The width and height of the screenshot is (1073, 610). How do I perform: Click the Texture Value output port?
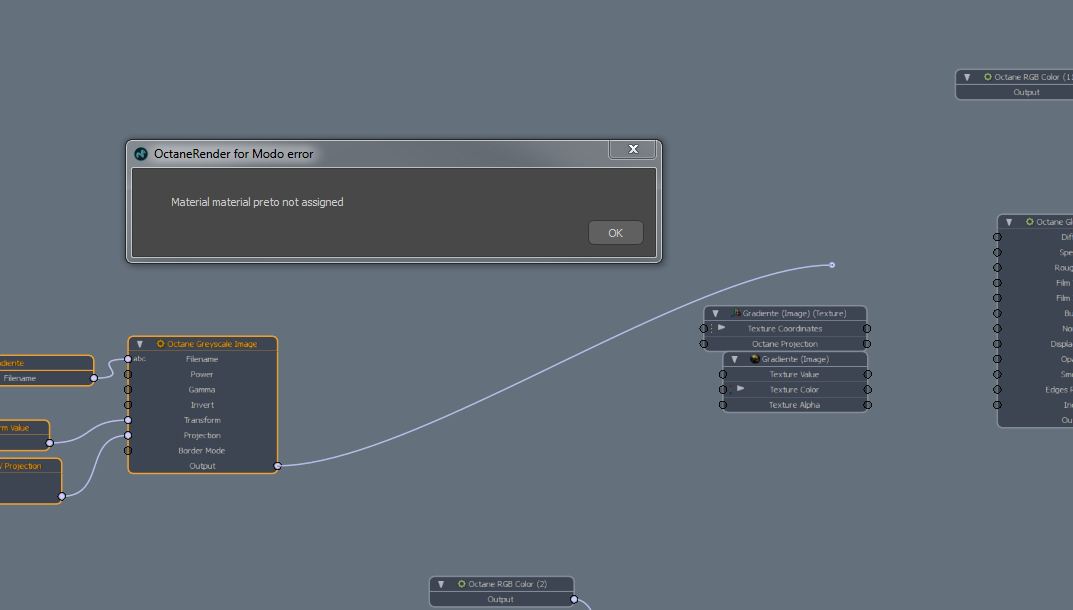[x=868, y=374]
